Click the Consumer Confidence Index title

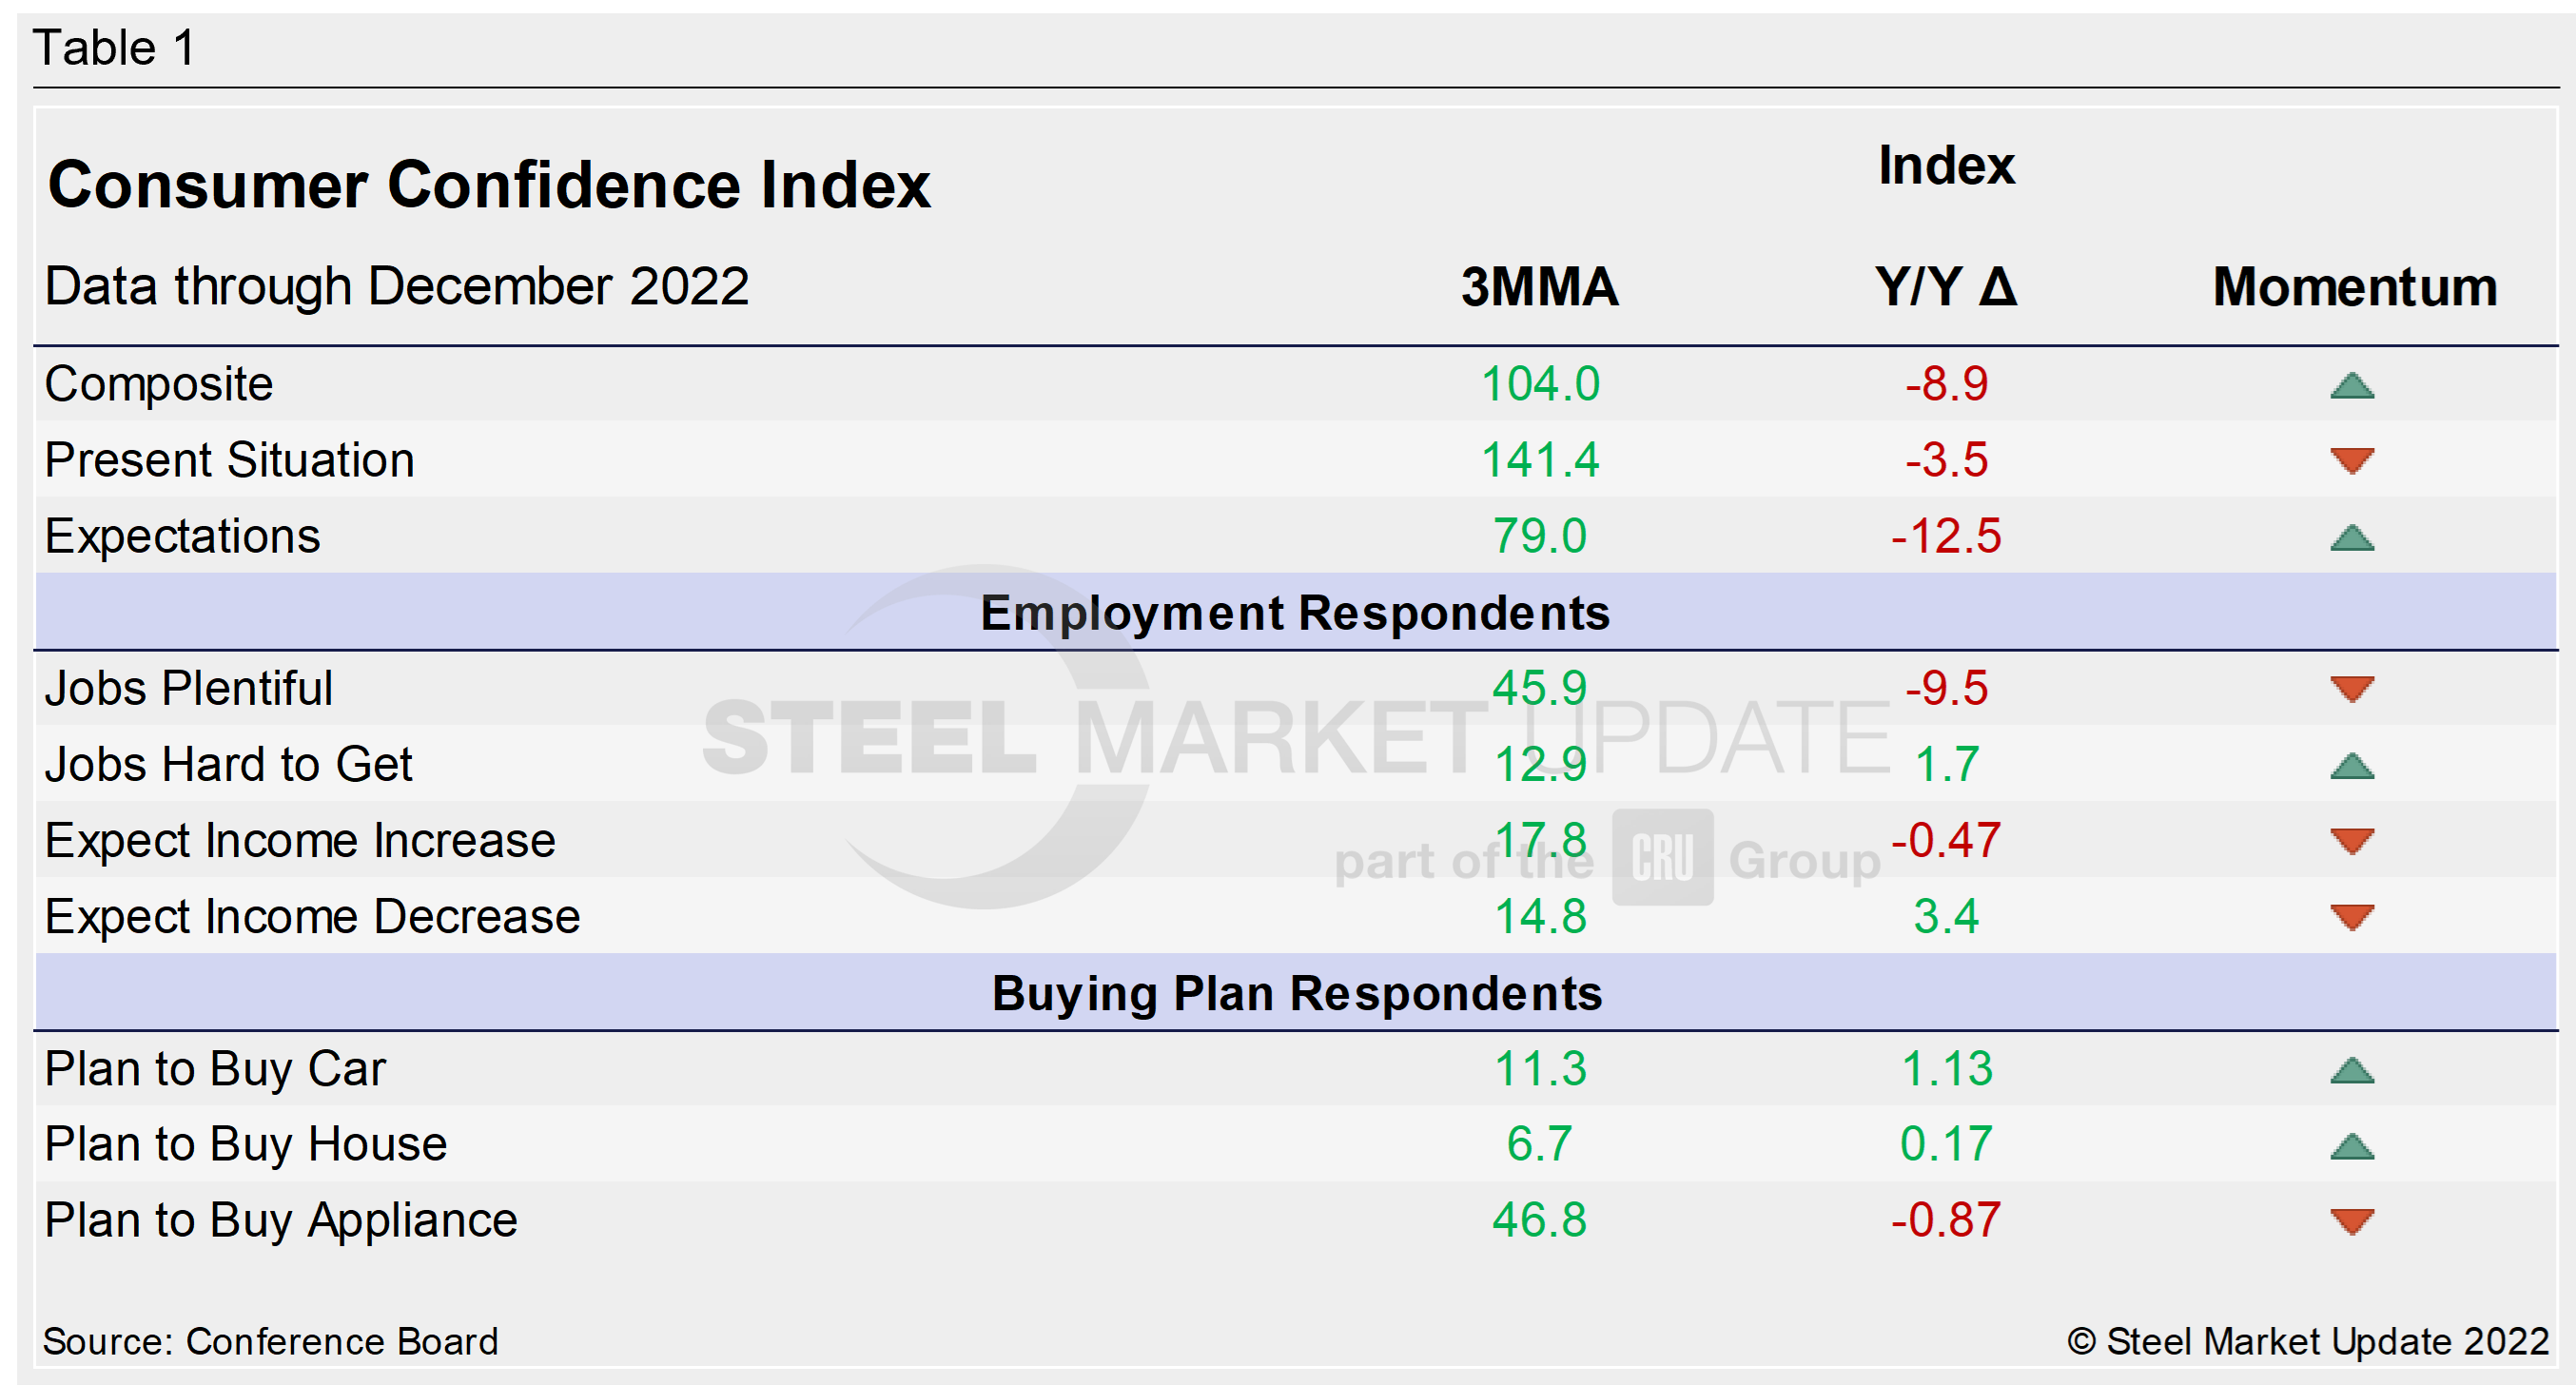pyautogui.click(x=489, y=185)
